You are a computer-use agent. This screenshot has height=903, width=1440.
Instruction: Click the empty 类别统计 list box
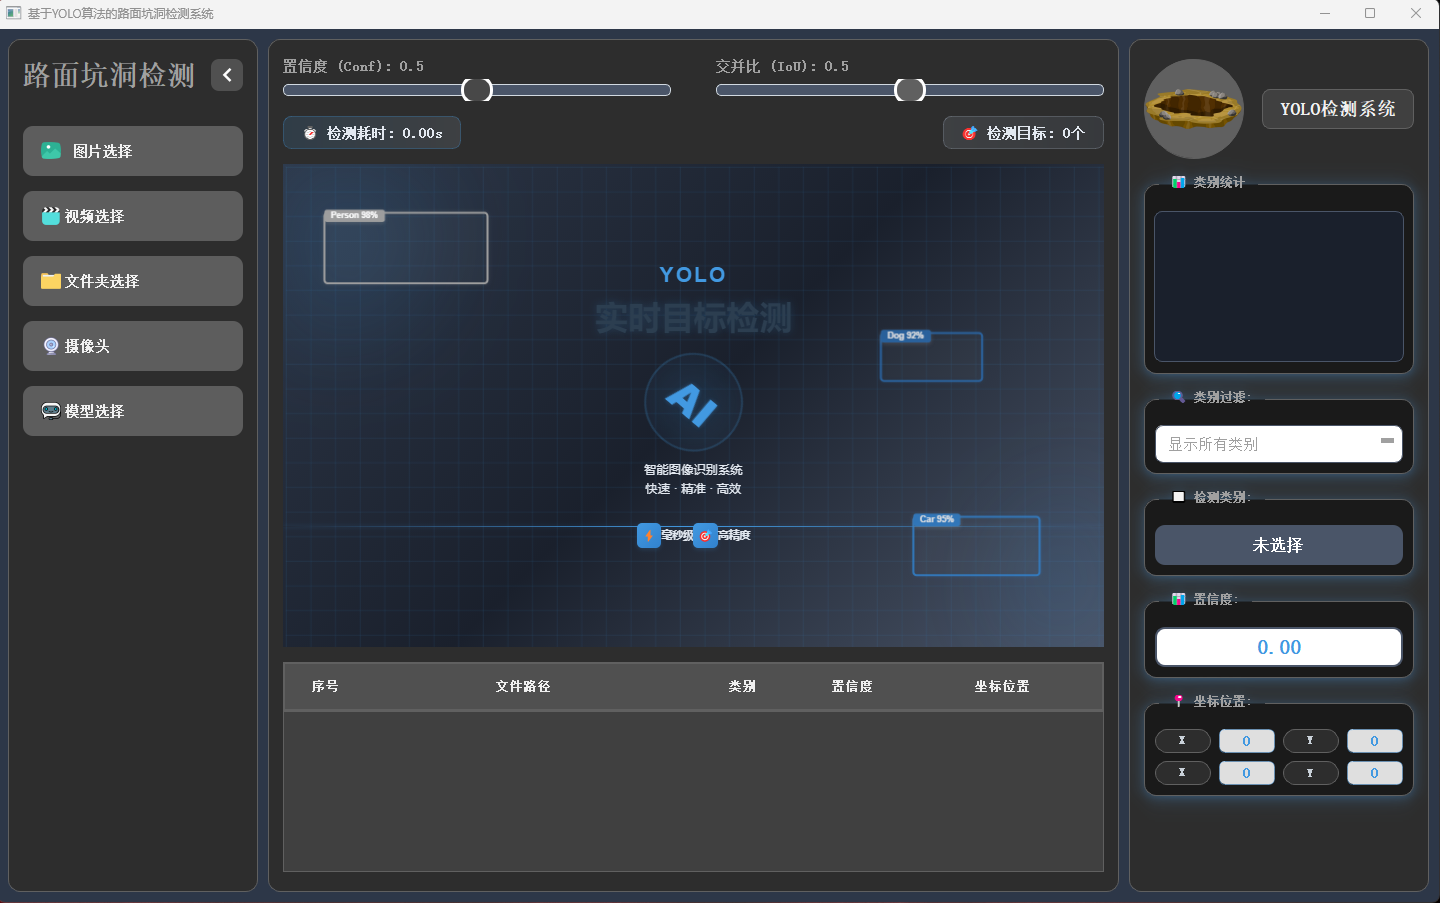(1279, 286)
